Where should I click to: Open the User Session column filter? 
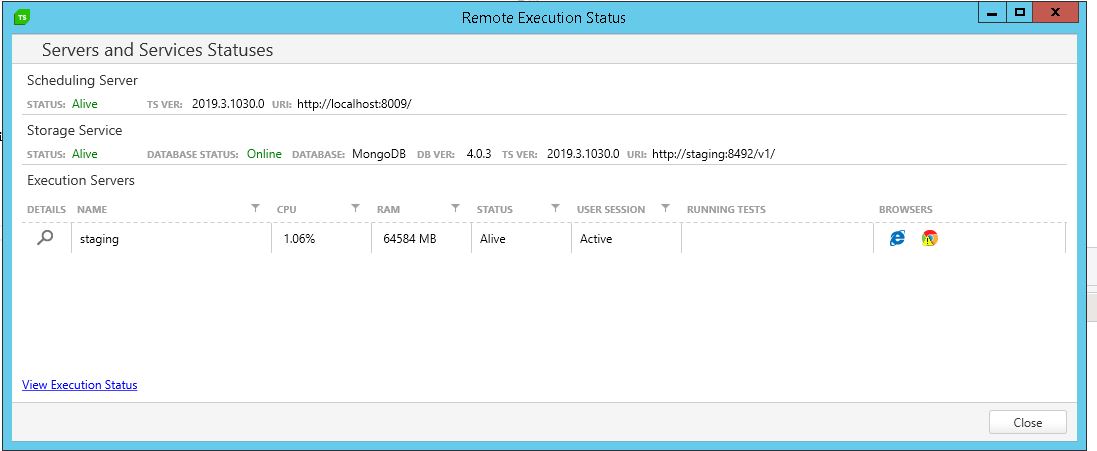(665, 208)
